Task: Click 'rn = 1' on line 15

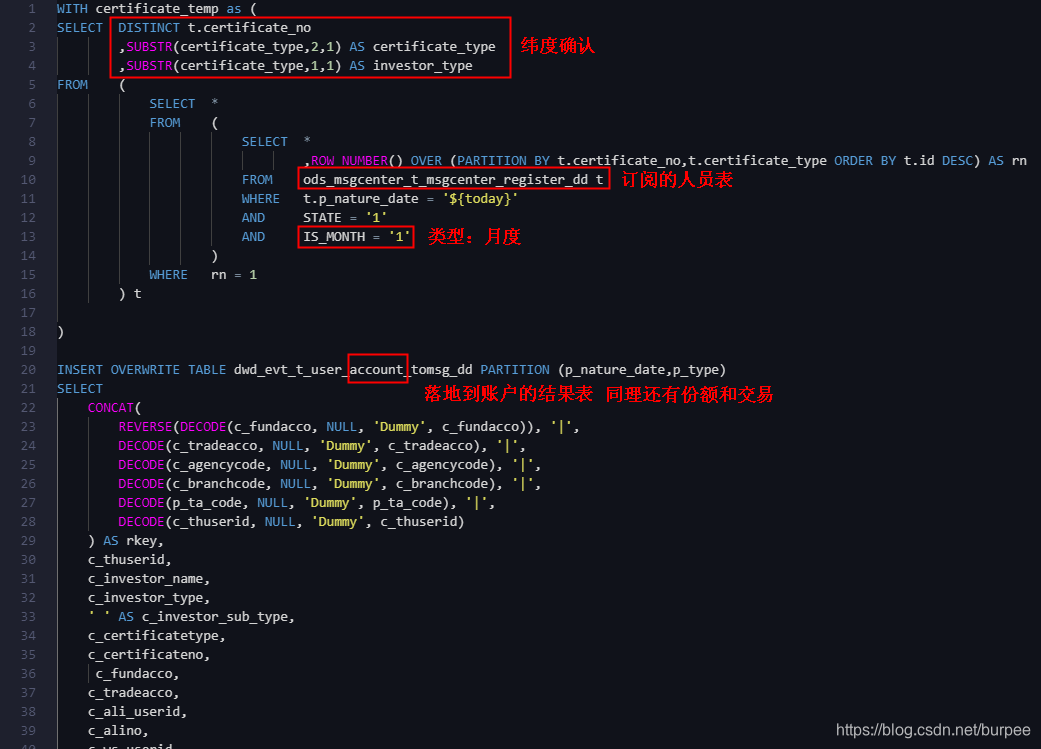Action: coord(234,275)
